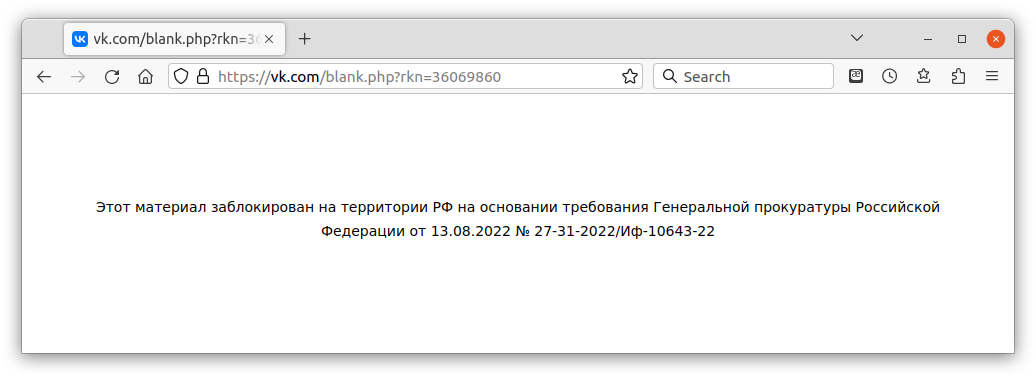Expand the list all tabs chevron
This screenshot has width=1036, height=374.
857,38
